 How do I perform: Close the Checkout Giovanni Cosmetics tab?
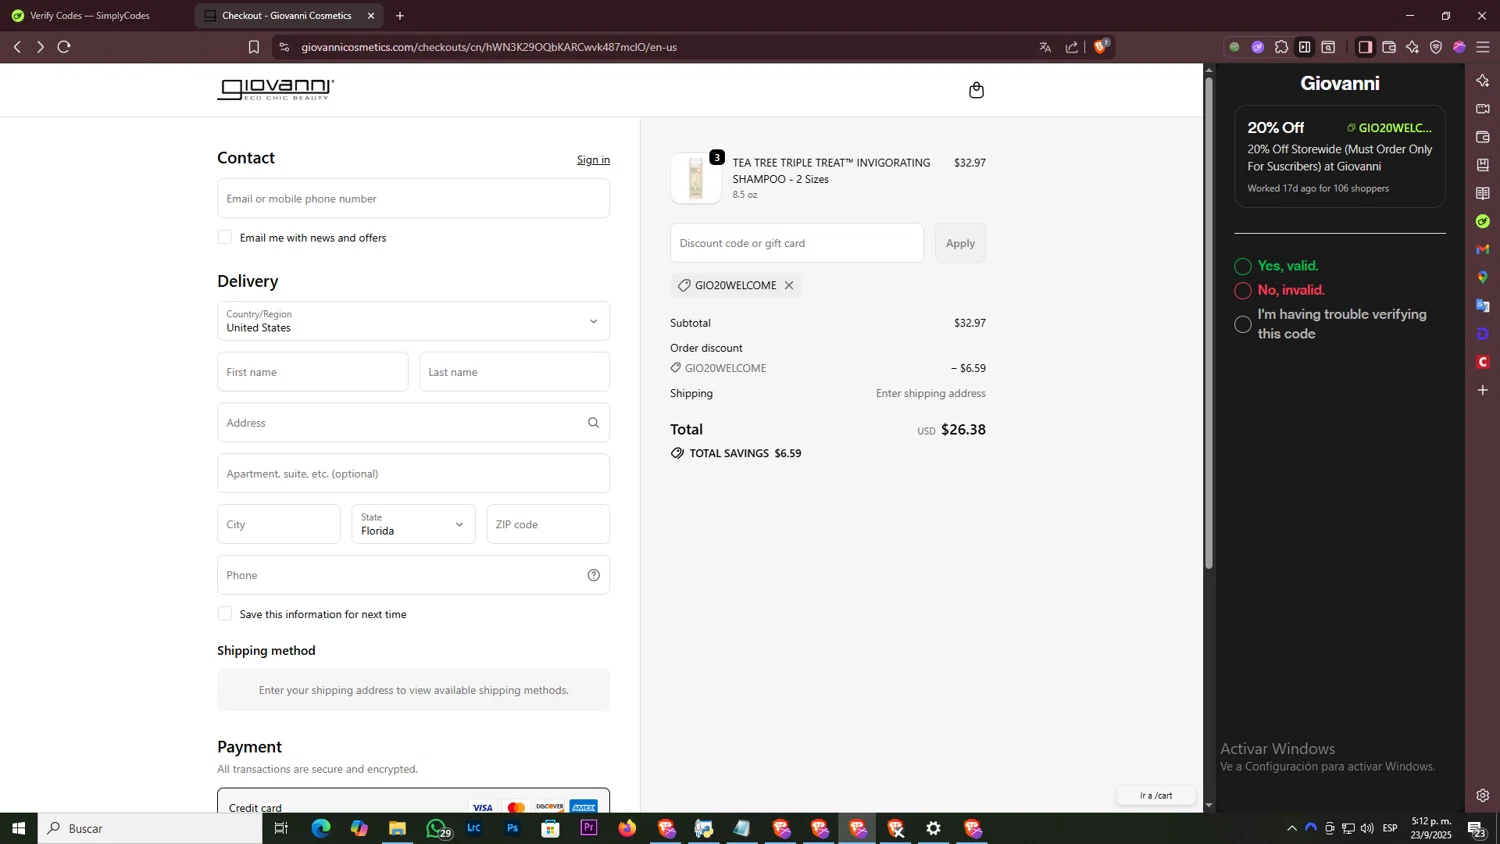(371, 16)
